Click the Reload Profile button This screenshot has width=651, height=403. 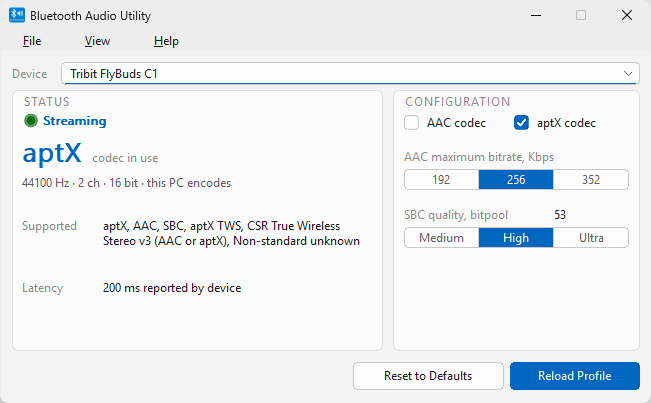pos(575,376)
